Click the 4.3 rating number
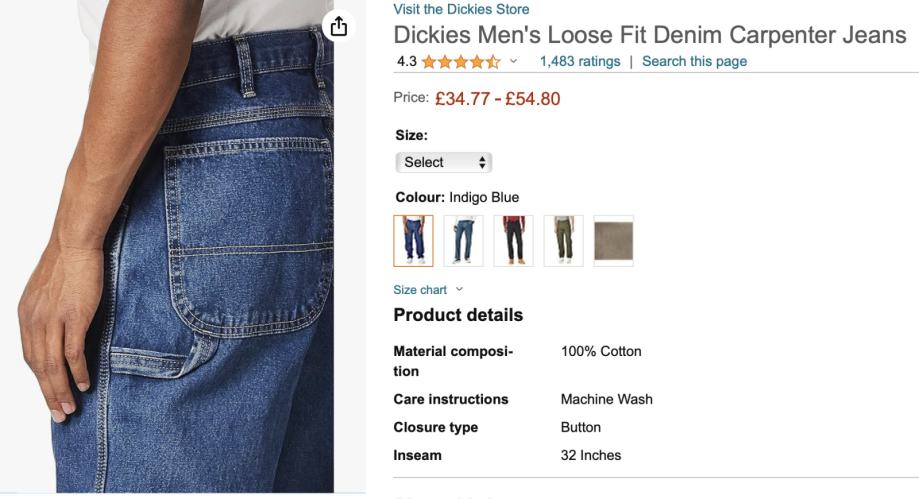This screenshot has height=499, width=919. [x=406, y=61]
